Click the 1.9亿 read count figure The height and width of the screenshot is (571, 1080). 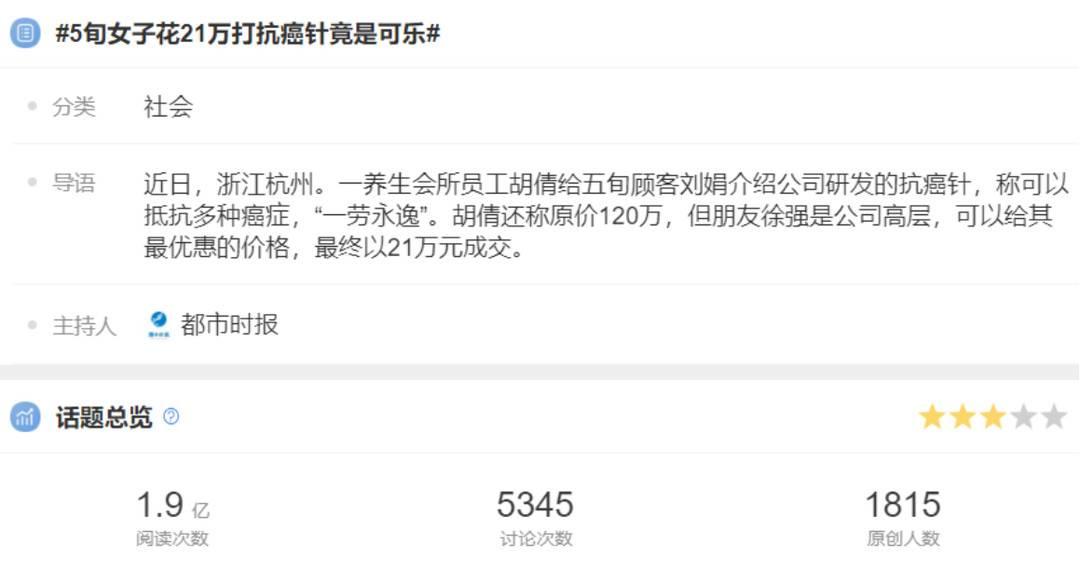(x=173, y=505)
